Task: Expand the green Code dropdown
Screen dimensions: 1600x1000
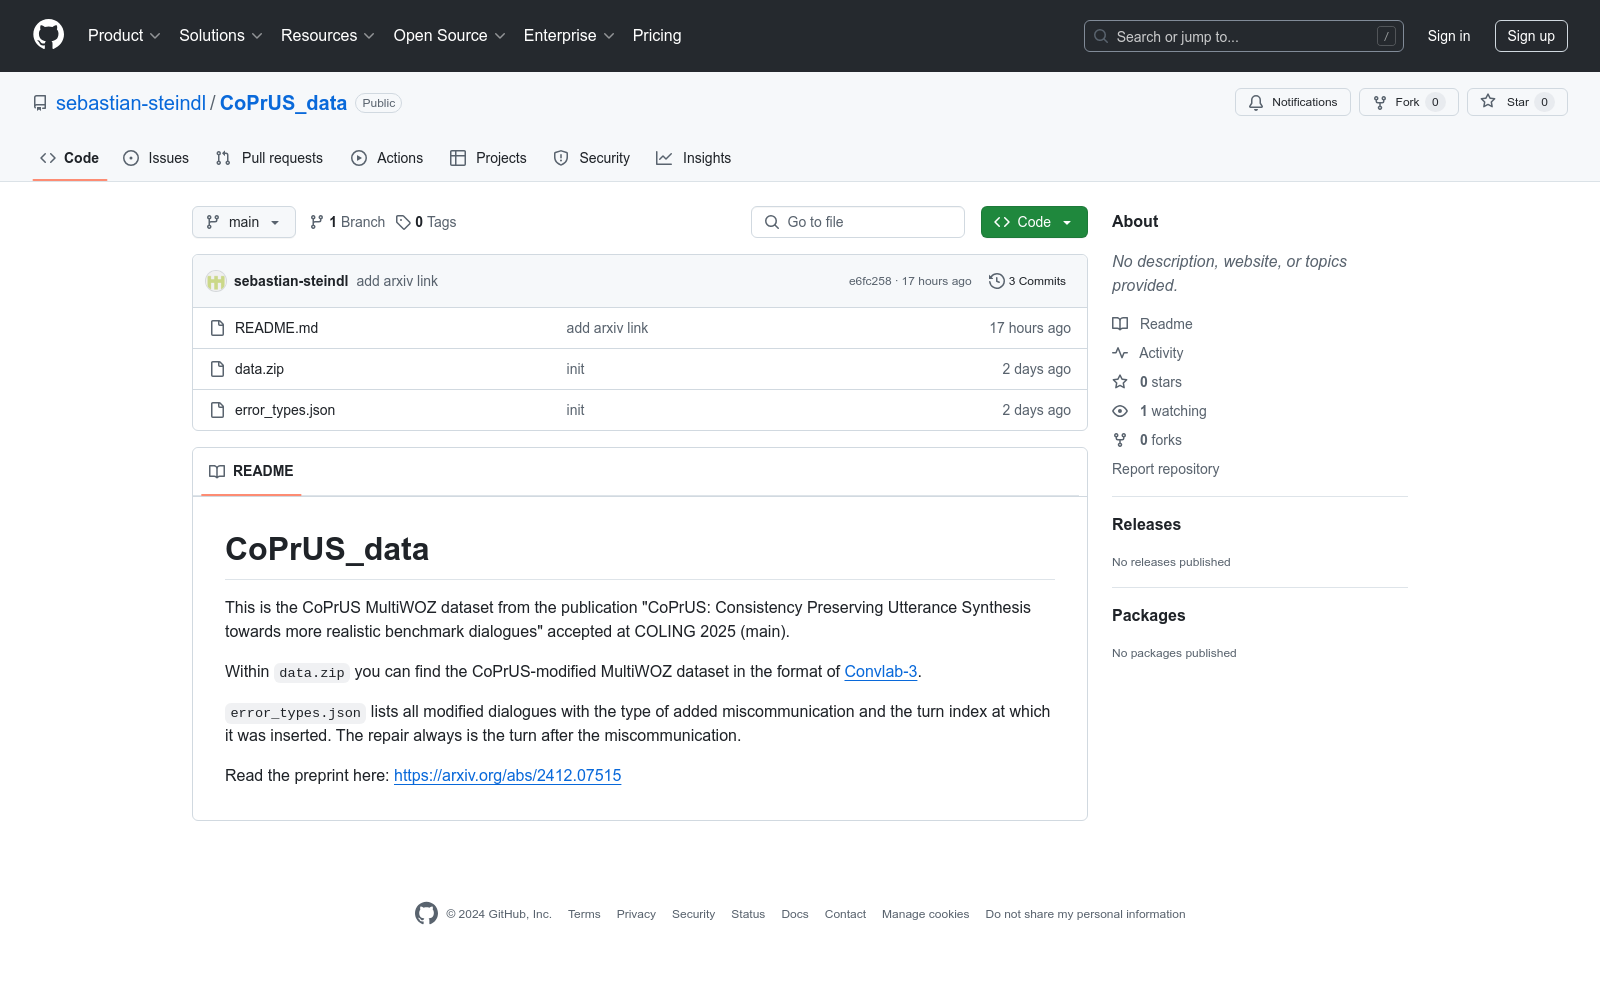Action: [1034, 222]
